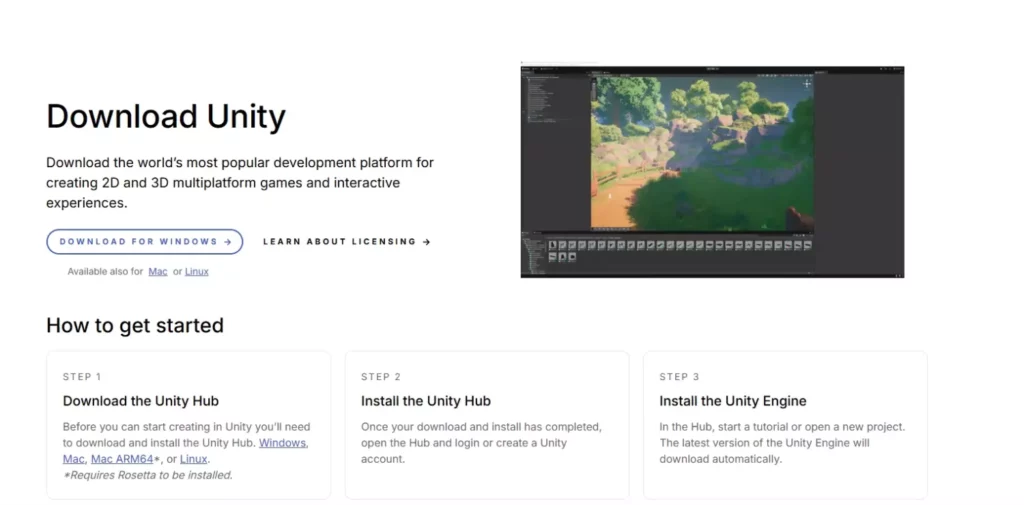Click the 'Available also for' text
The image size is (1024, 505).
click(x=105, y=271)
